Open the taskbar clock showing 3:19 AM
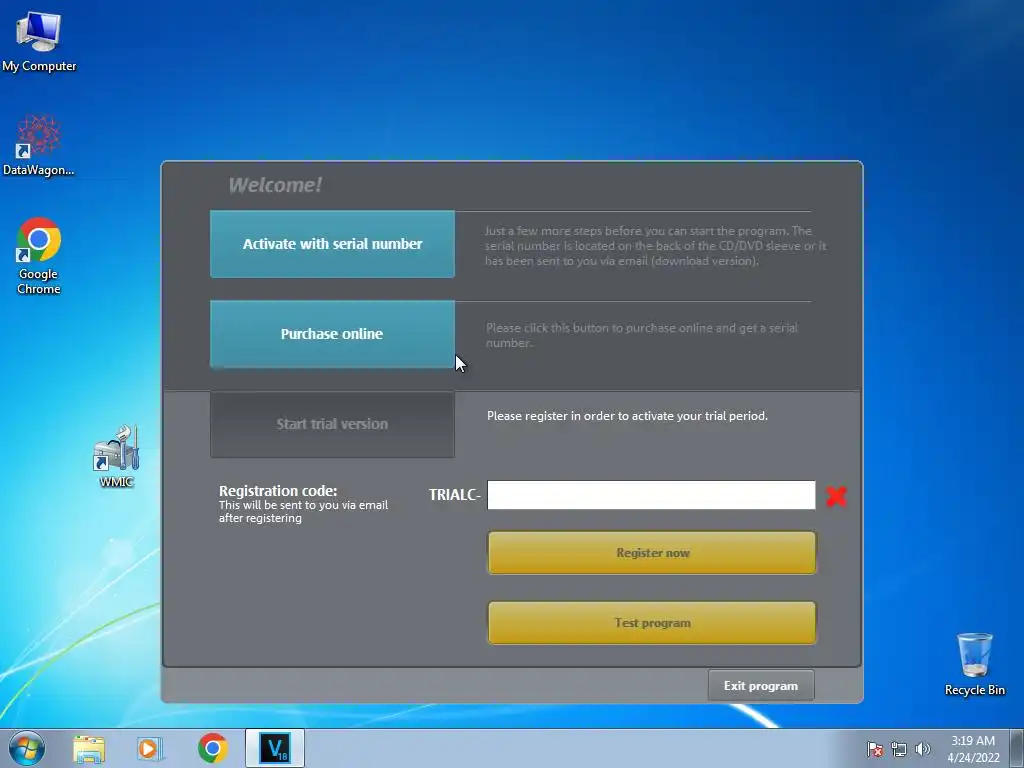 coord(973,748)
